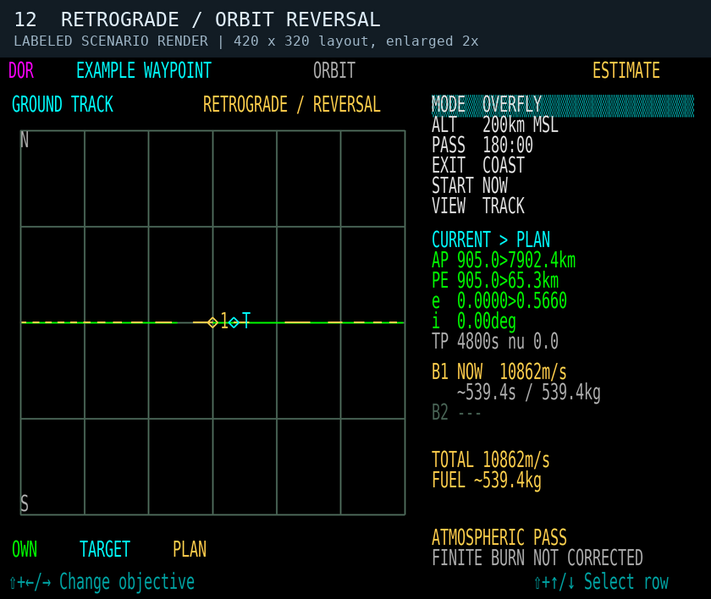Select the ESTIMATE header label
This screenshot has height=599, width=711.
coord(626,71)
